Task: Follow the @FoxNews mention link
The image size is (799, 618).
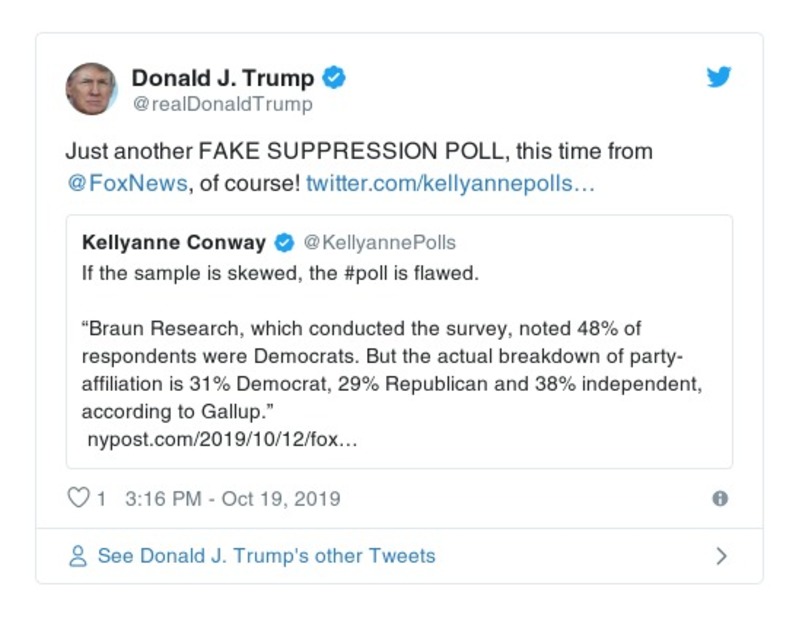Action: pyautogui.click(x=125, y=185)
